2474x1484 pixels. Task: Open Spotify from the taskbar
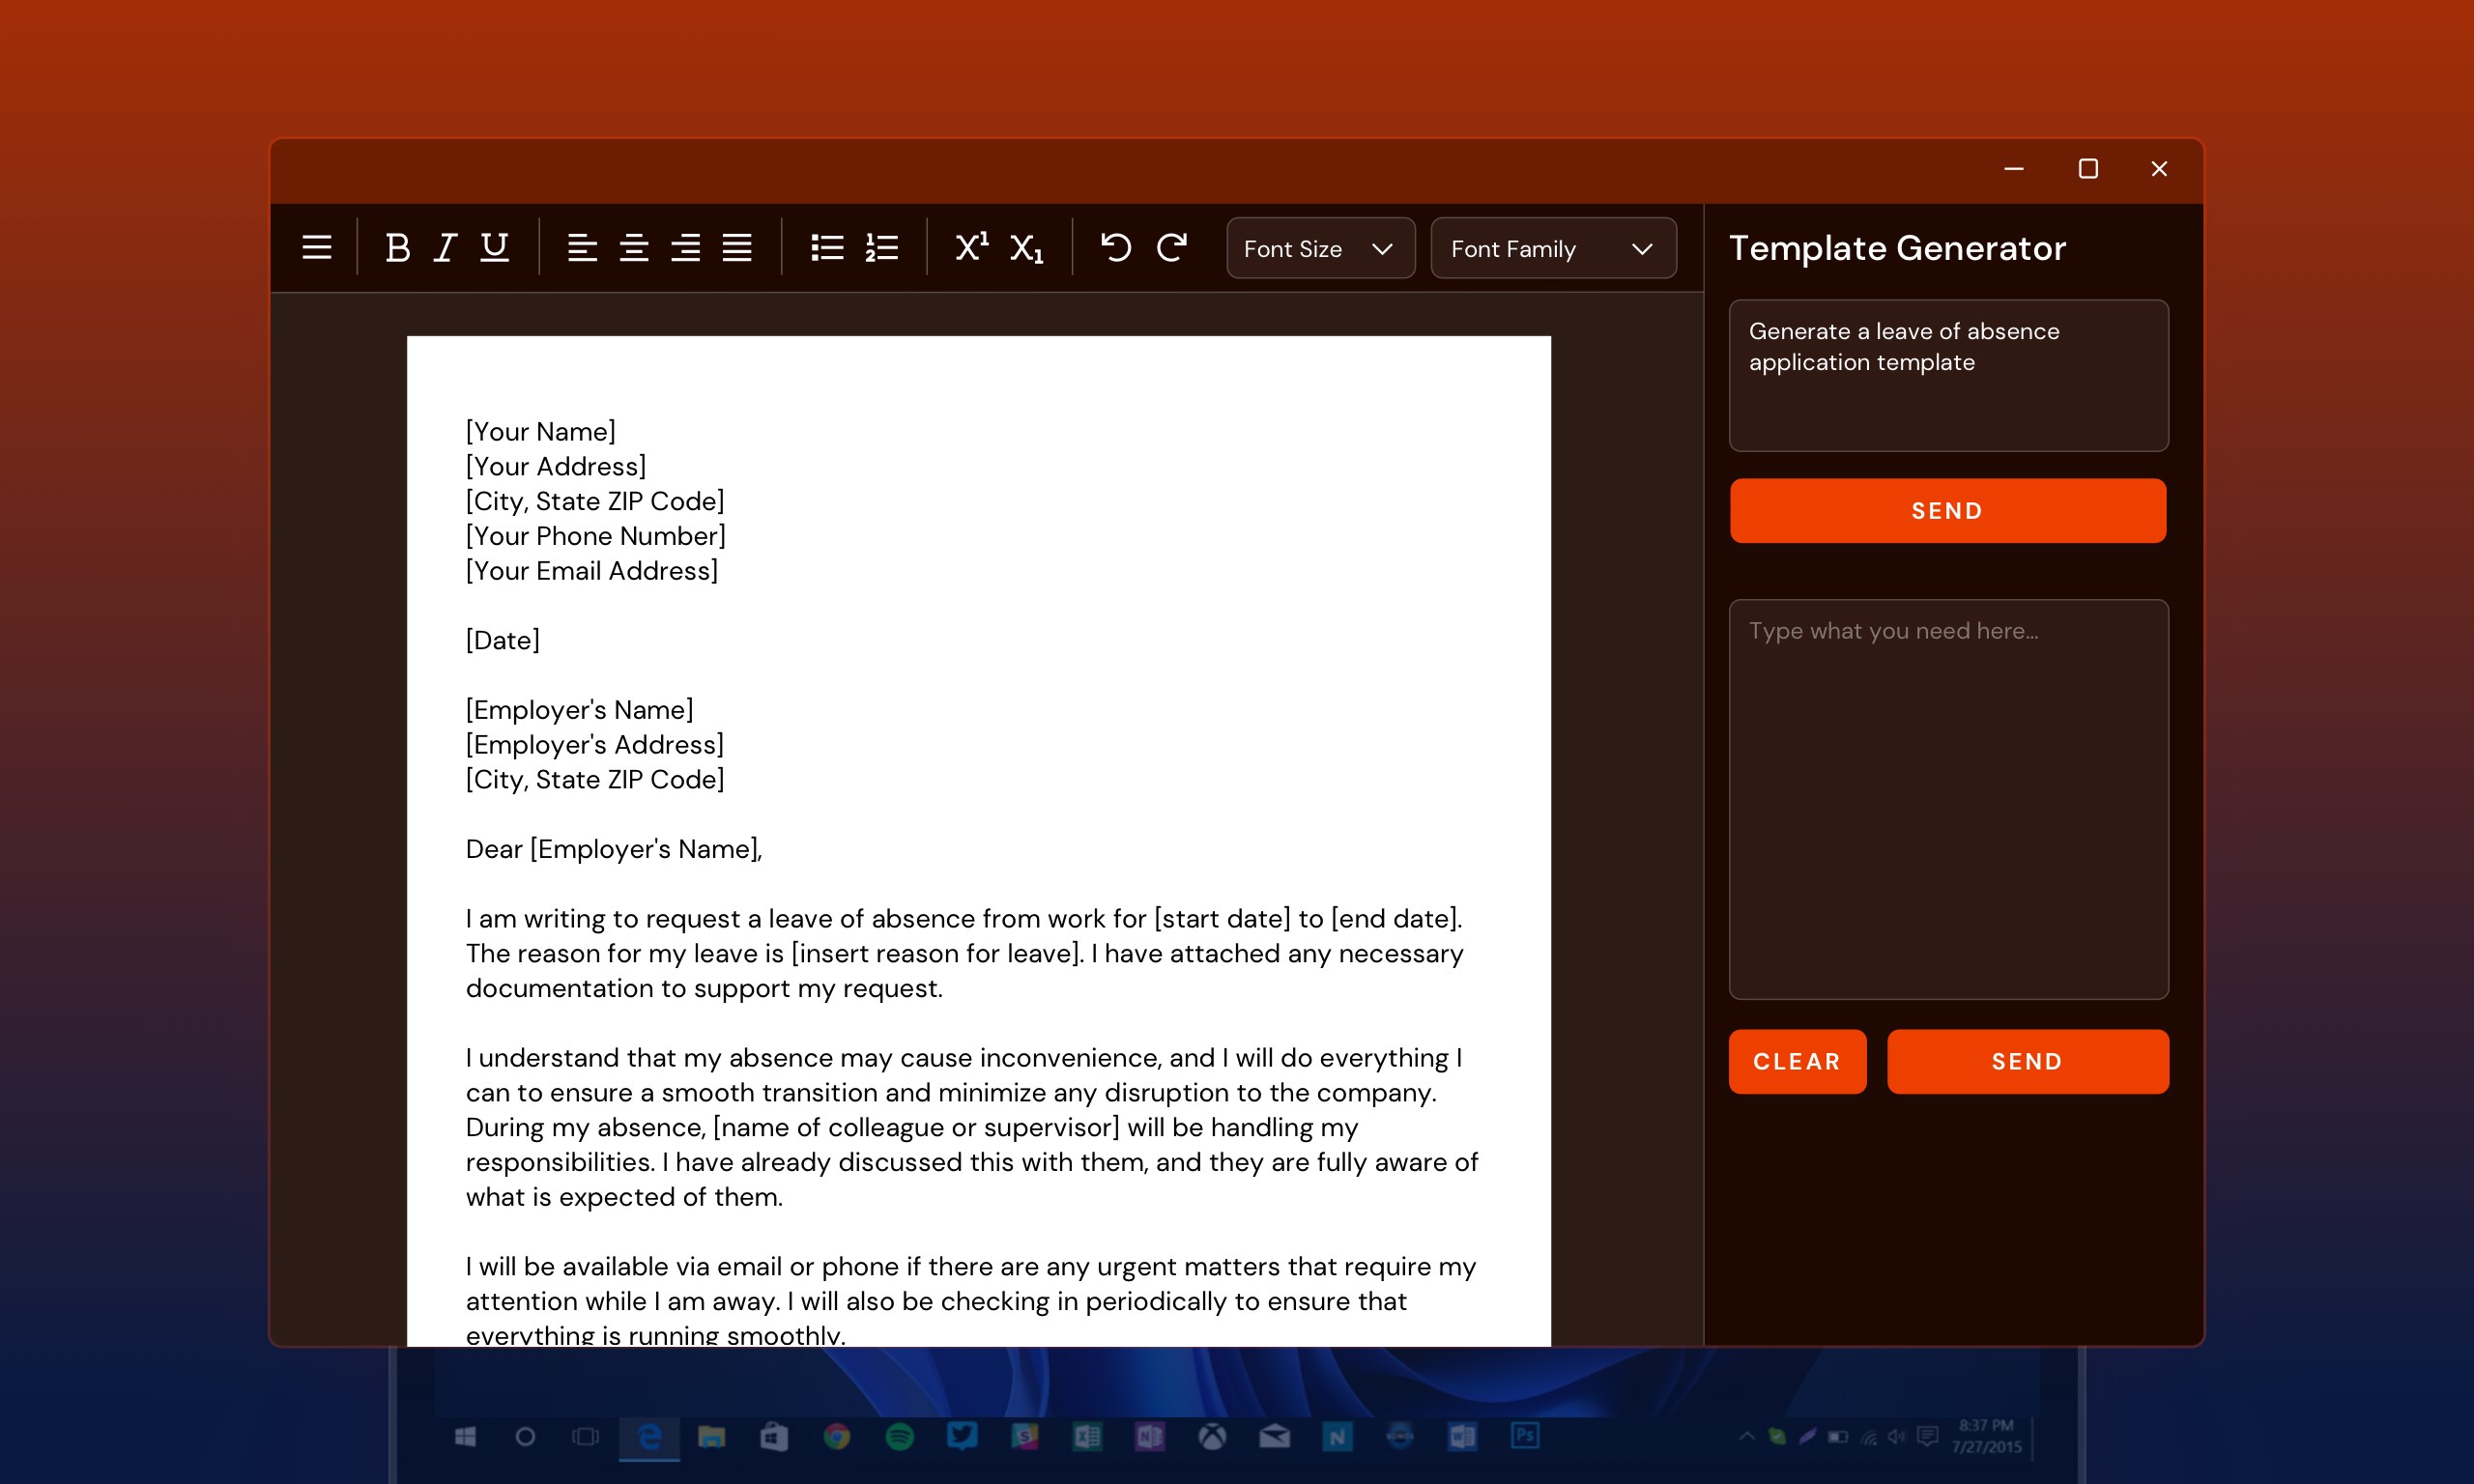[x=899, y=1437]
